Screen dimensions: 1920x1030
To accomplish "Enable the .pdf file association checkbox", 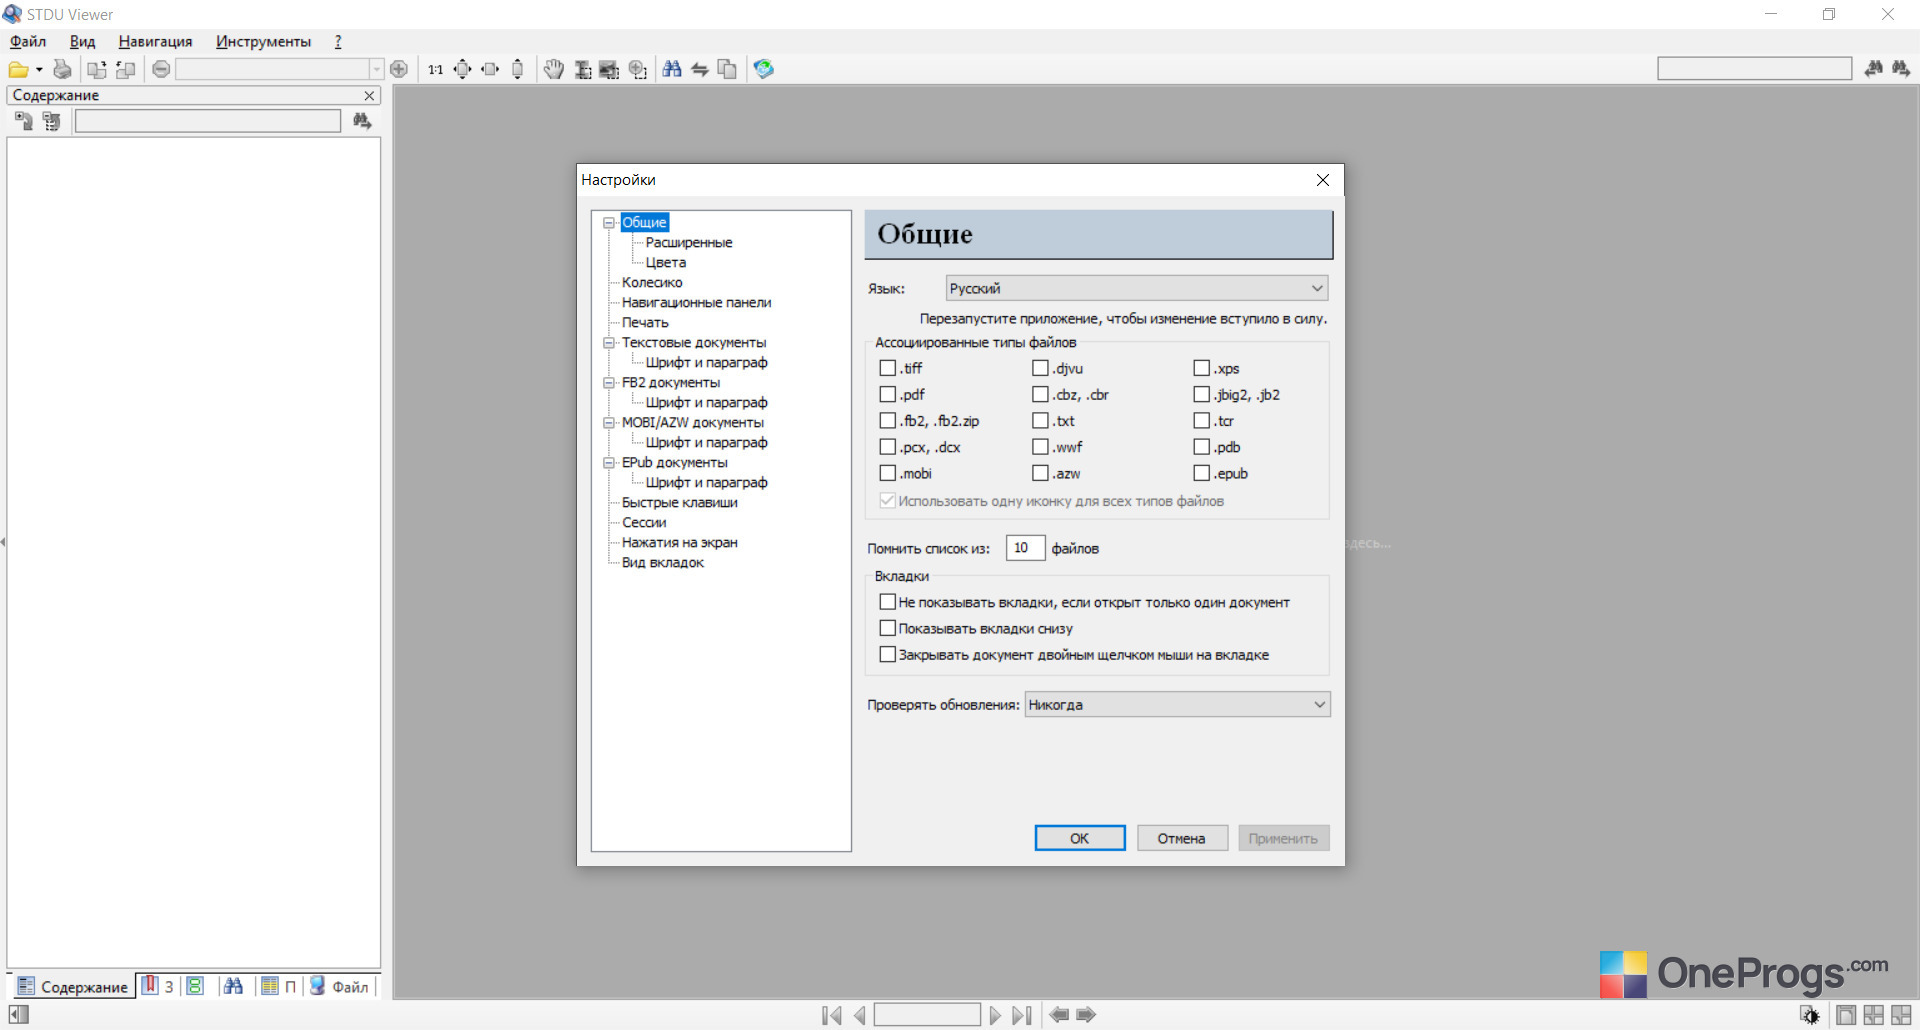I will [x=888, y=394].
